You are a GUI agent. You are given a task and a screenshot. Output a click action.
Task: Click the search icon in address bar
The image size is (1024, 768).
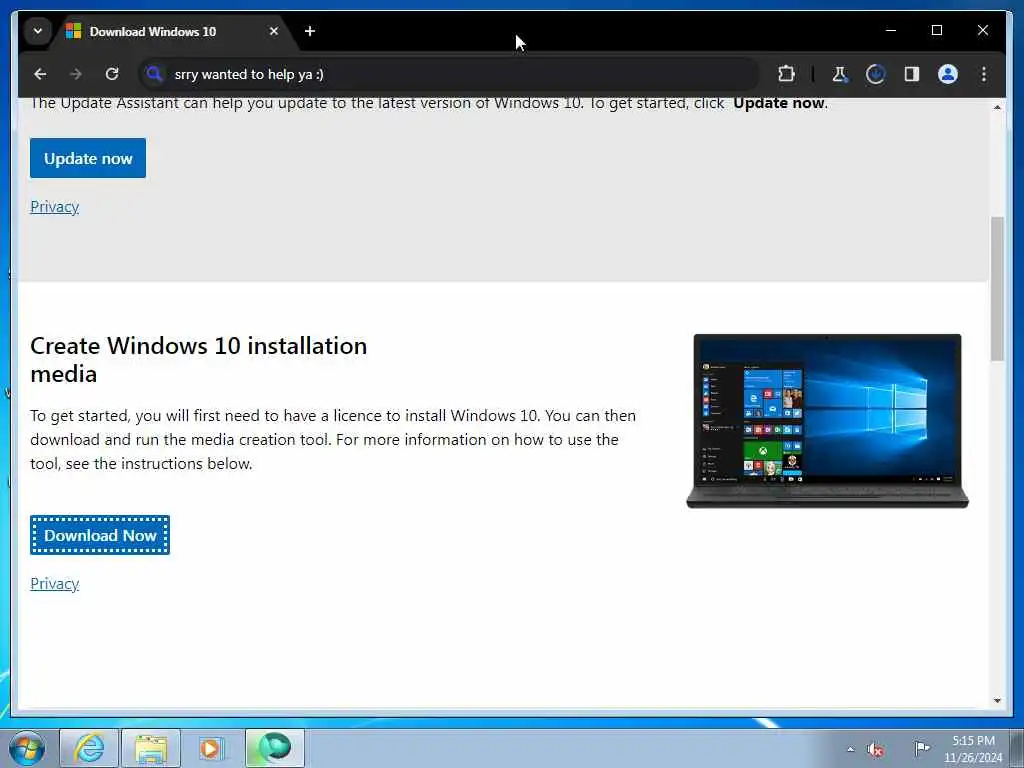point(154,74)
